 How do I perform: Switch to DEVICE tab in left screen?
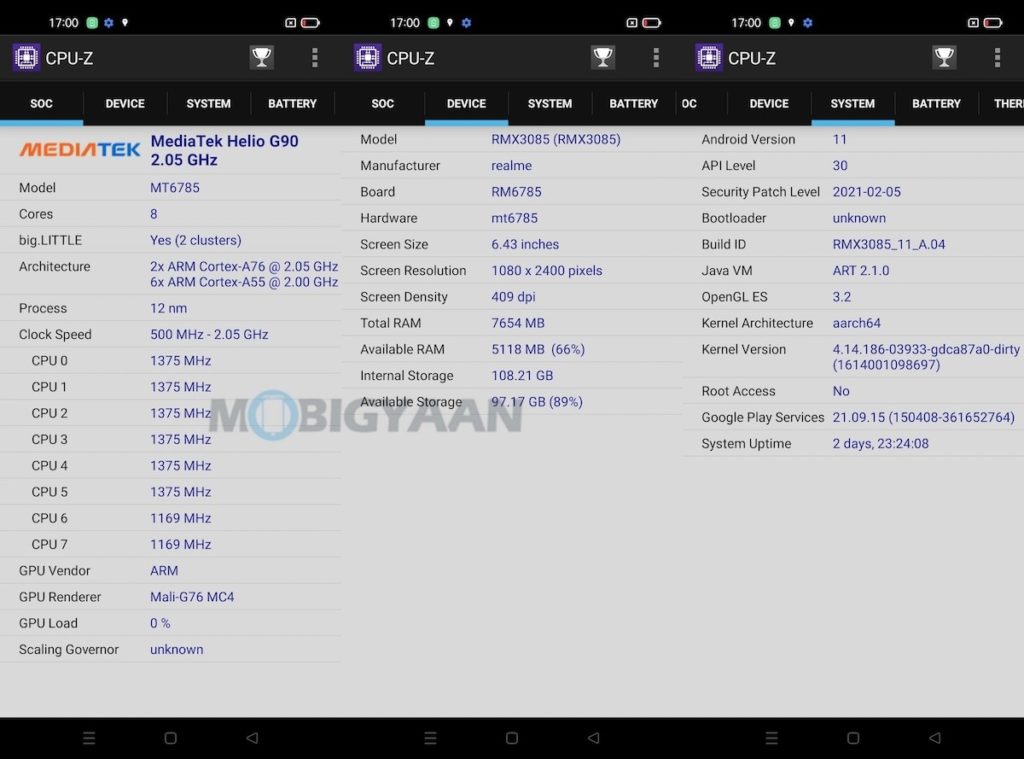[x=125, y=103]
